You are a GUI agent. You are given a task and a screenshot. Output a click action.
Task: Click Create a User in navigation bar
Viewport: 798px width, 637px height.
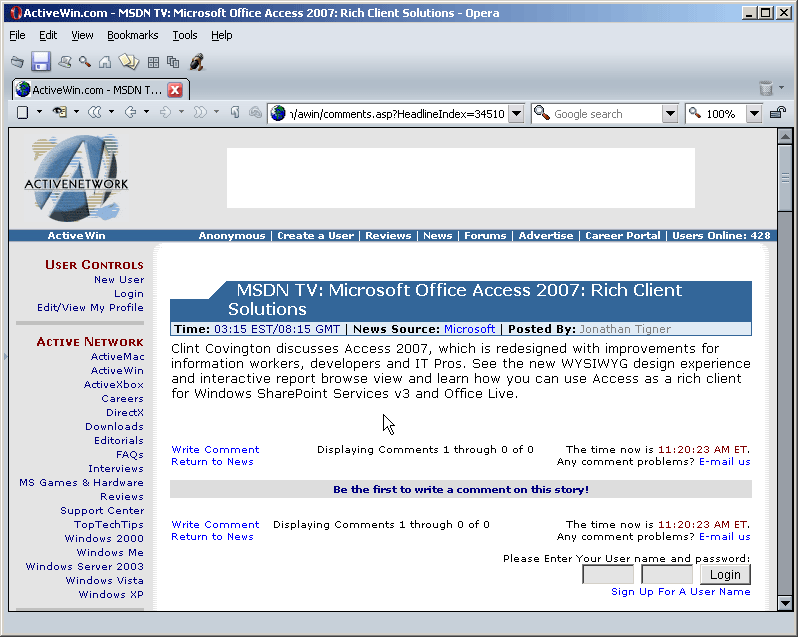click(x=316, y=236)
